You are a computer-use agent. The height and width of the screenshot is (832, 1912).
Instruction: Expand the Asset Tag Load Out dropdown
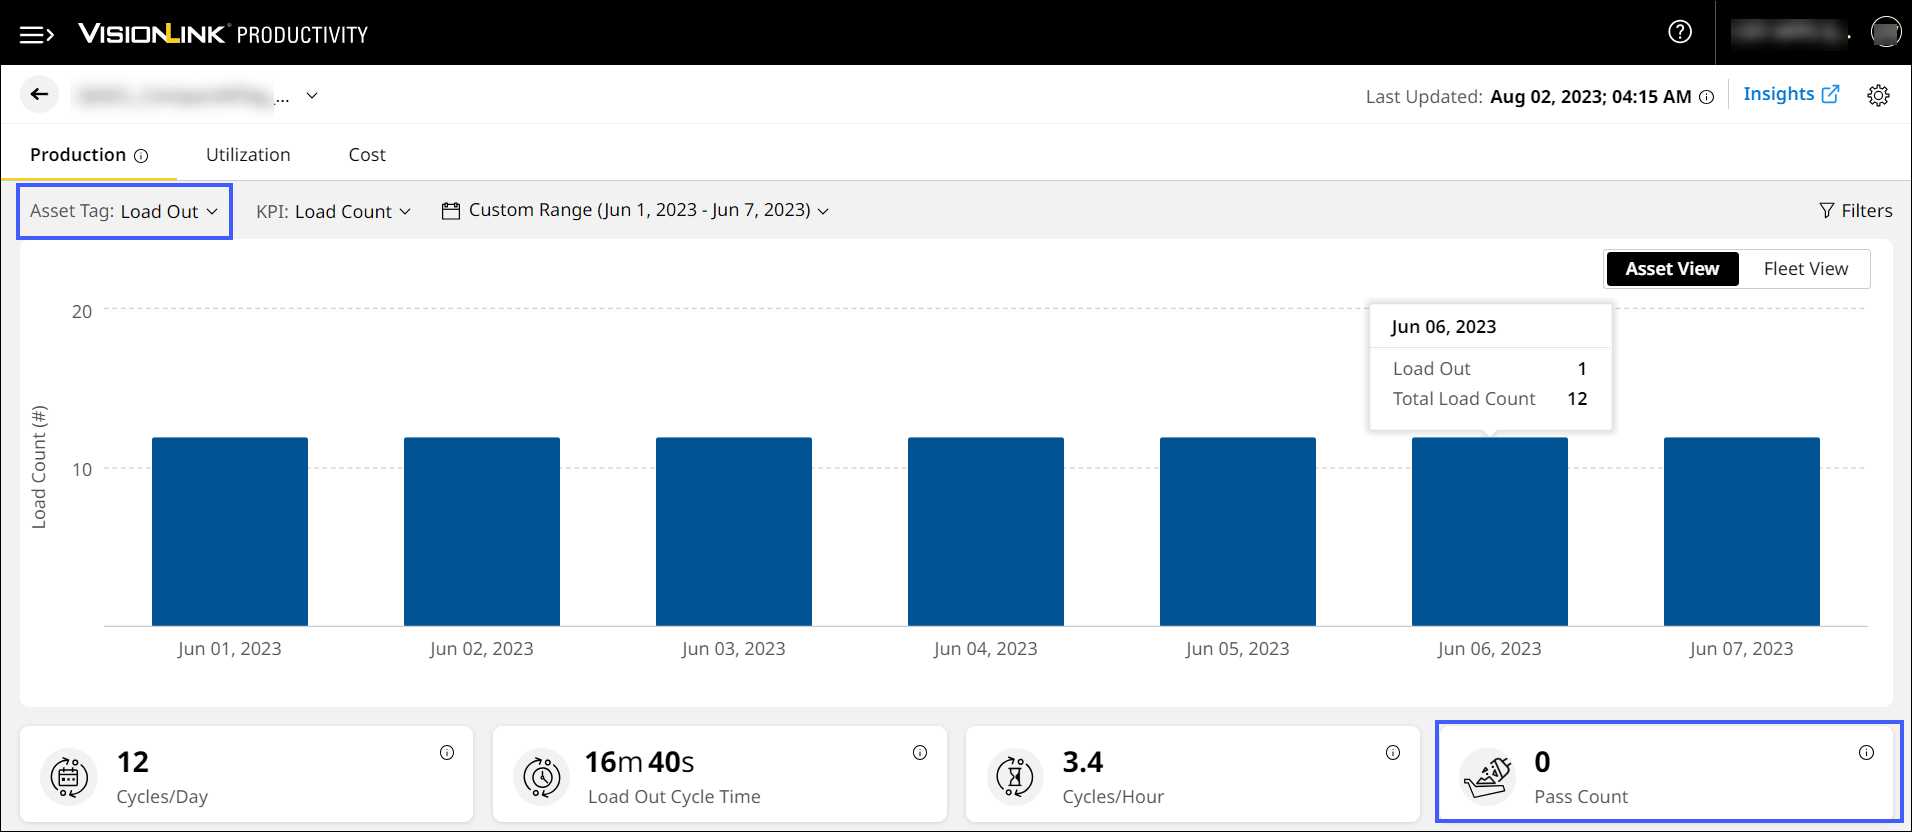124,211
